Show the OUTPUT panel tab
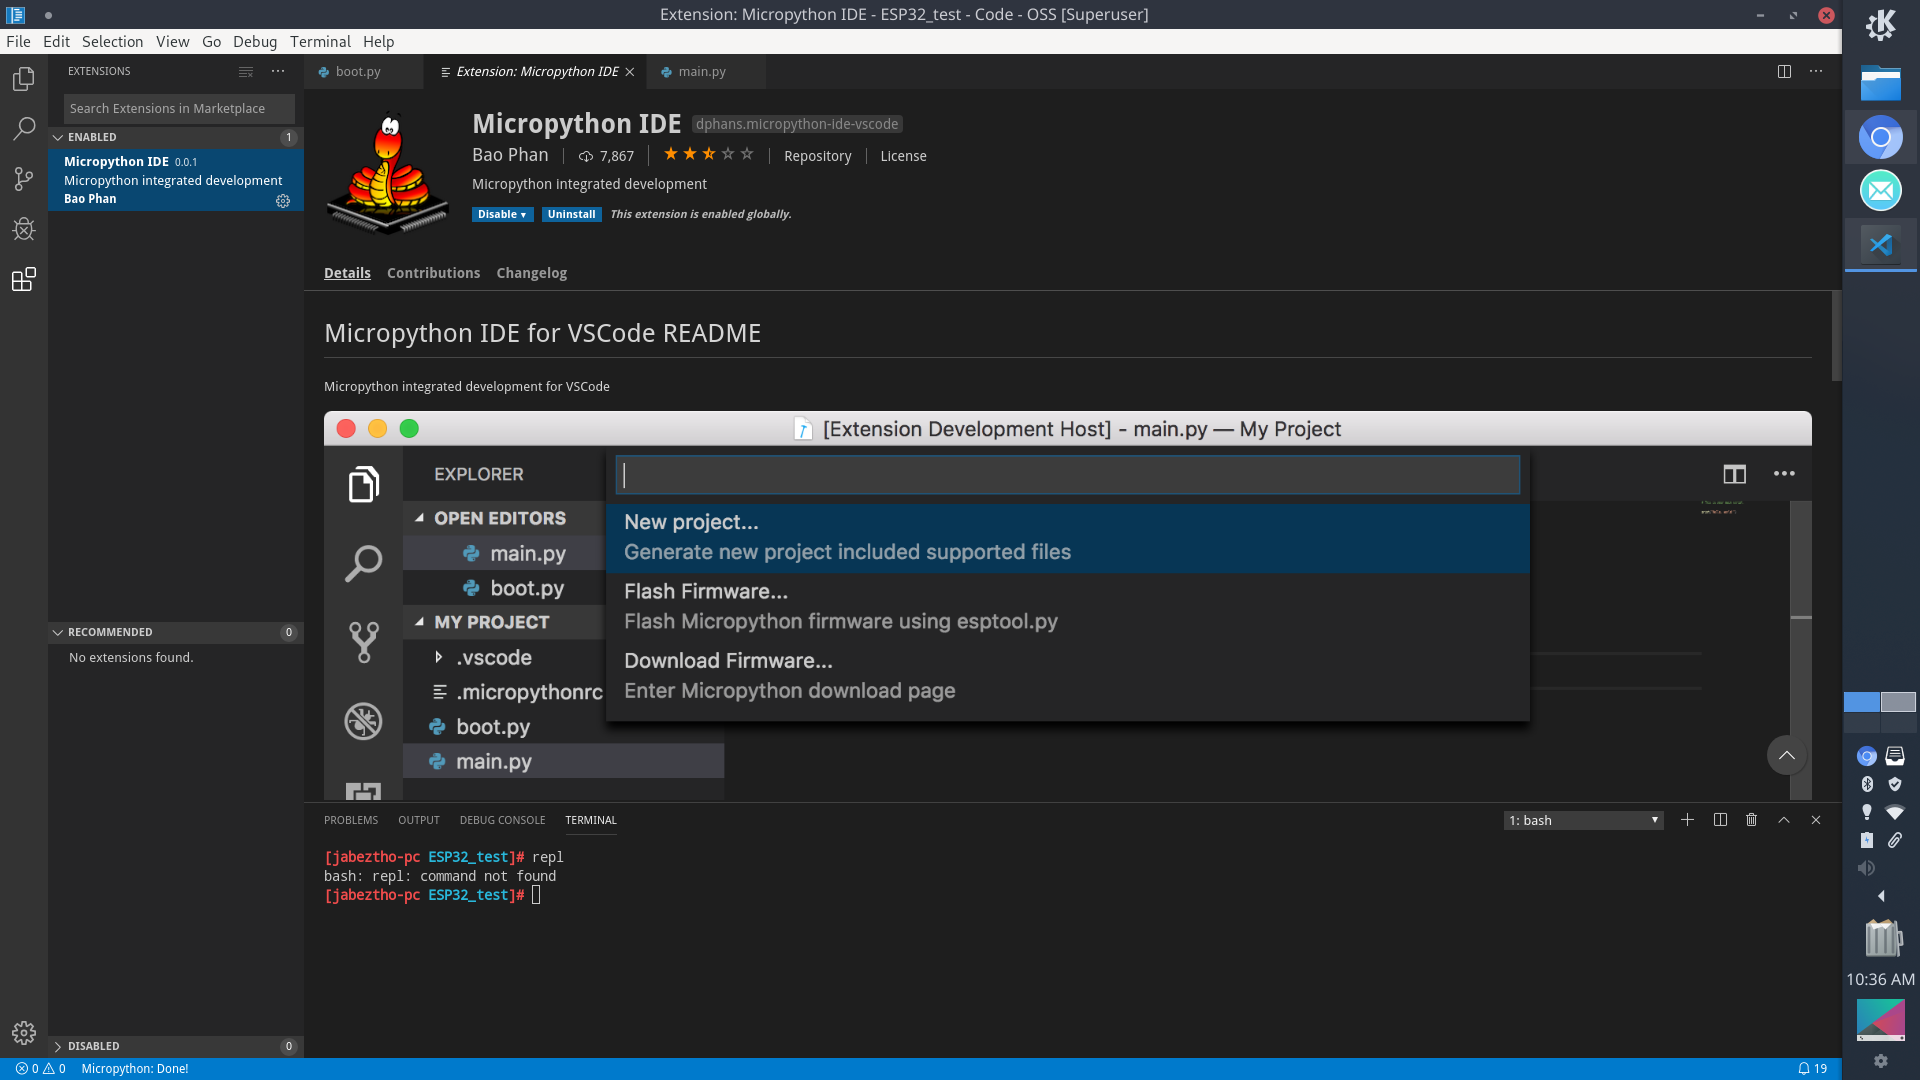 (418, 820)
